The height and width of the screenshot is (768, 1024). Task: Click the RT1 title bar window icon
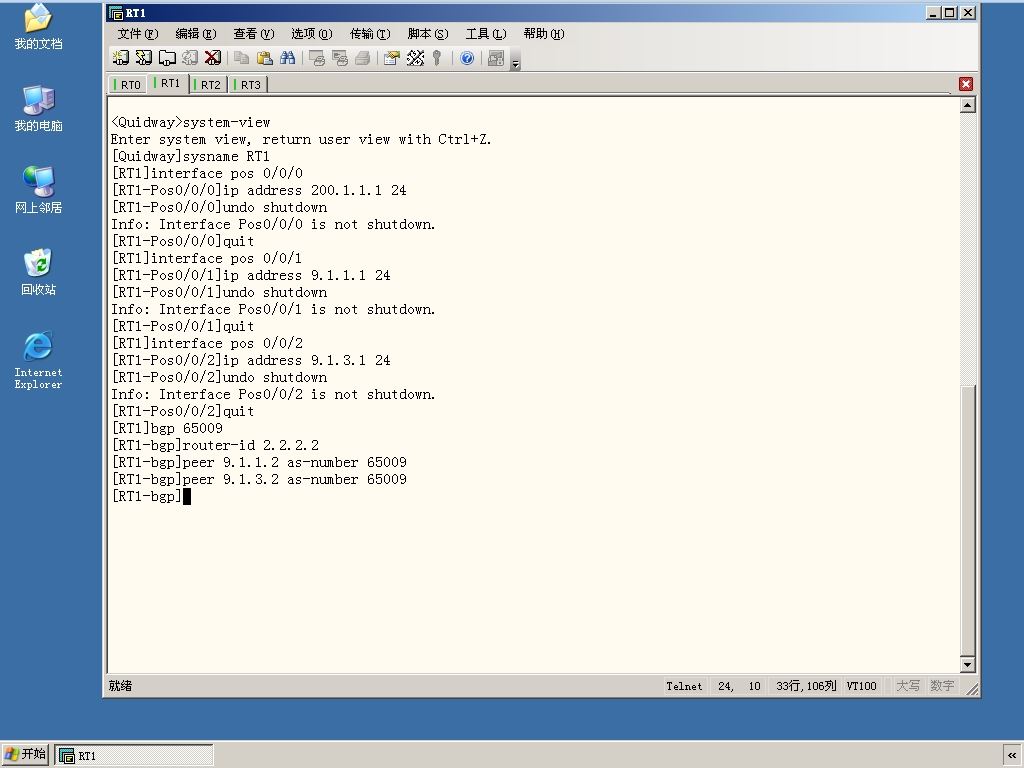(116, 13)
